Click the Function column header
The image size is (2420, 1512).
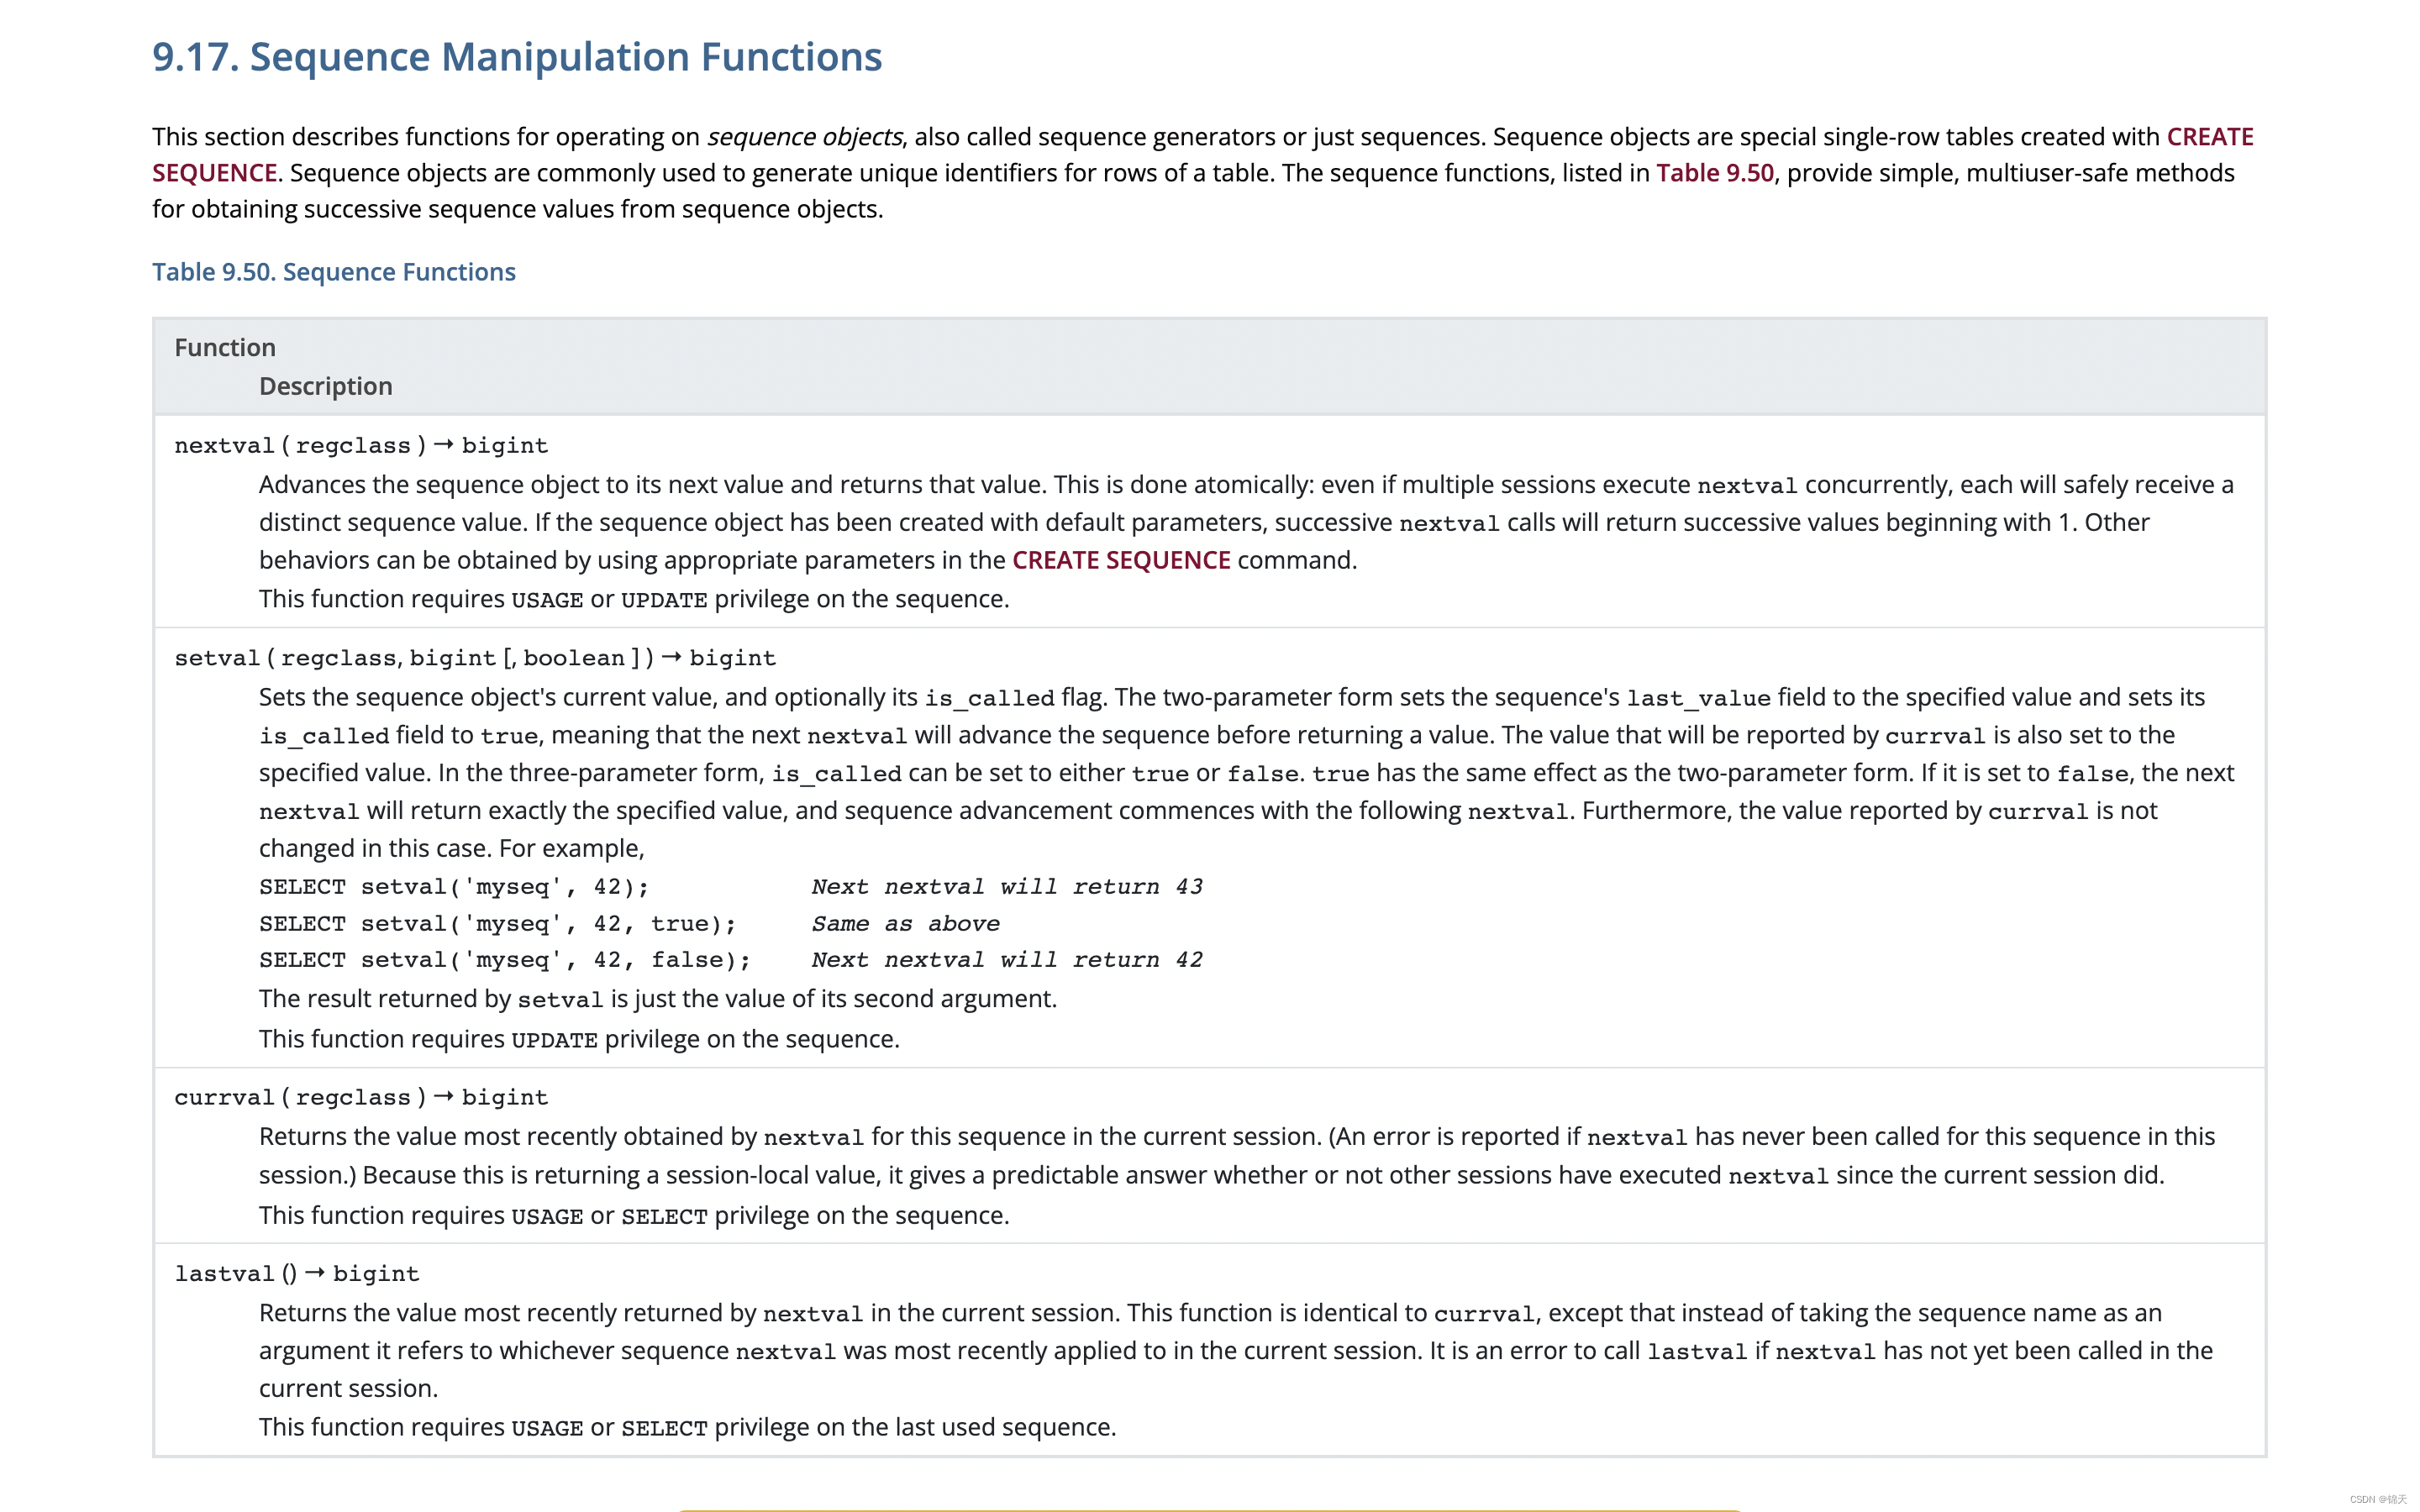pos(224,347)
